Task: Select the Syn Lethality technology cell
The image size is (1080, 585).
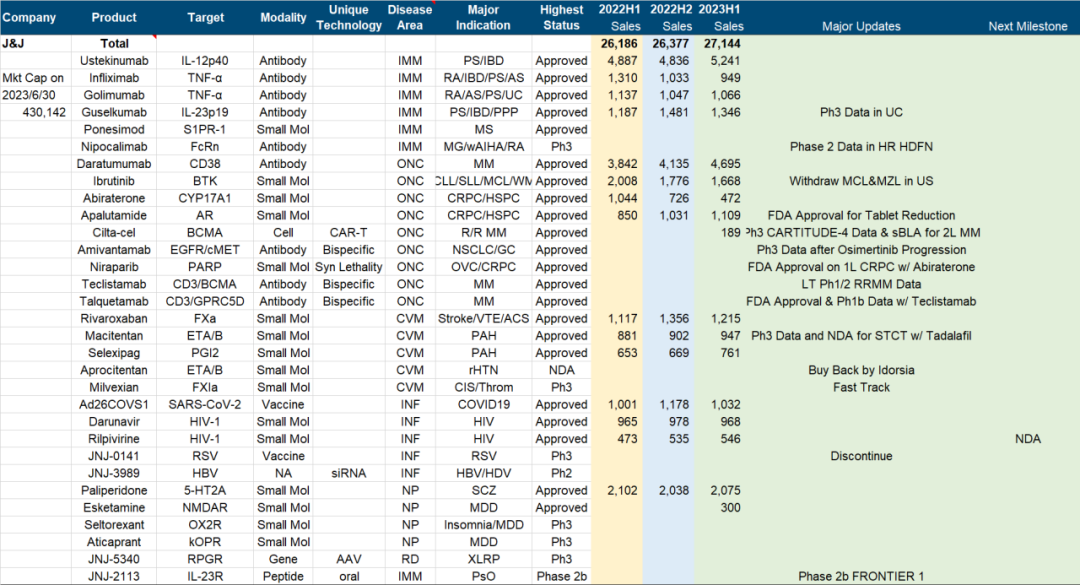Action: [x=349, y=267]
